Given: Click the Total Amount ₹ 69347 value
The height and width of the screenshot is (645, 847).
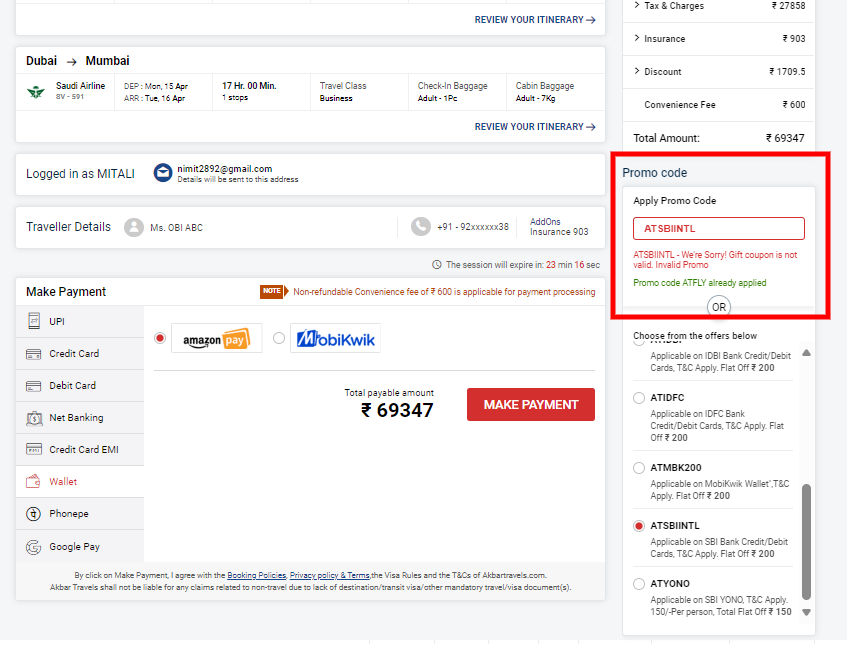Looking at the screenshot, I should pyautogui.click(x=785, y=138).
